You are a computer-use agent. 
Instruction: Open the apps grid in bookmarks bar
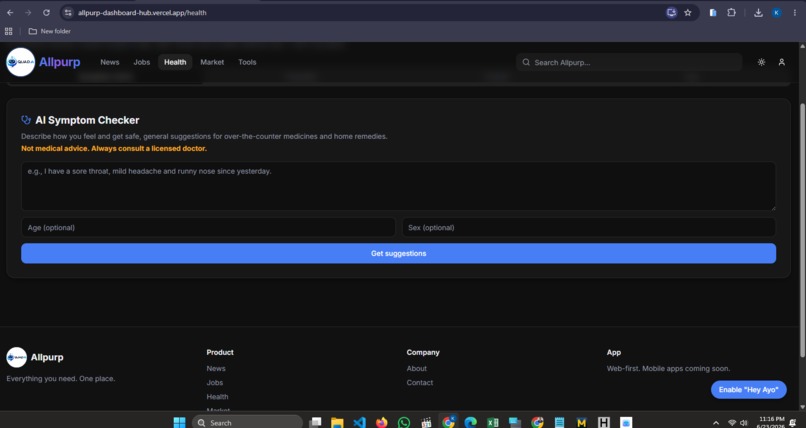point(8,31)
